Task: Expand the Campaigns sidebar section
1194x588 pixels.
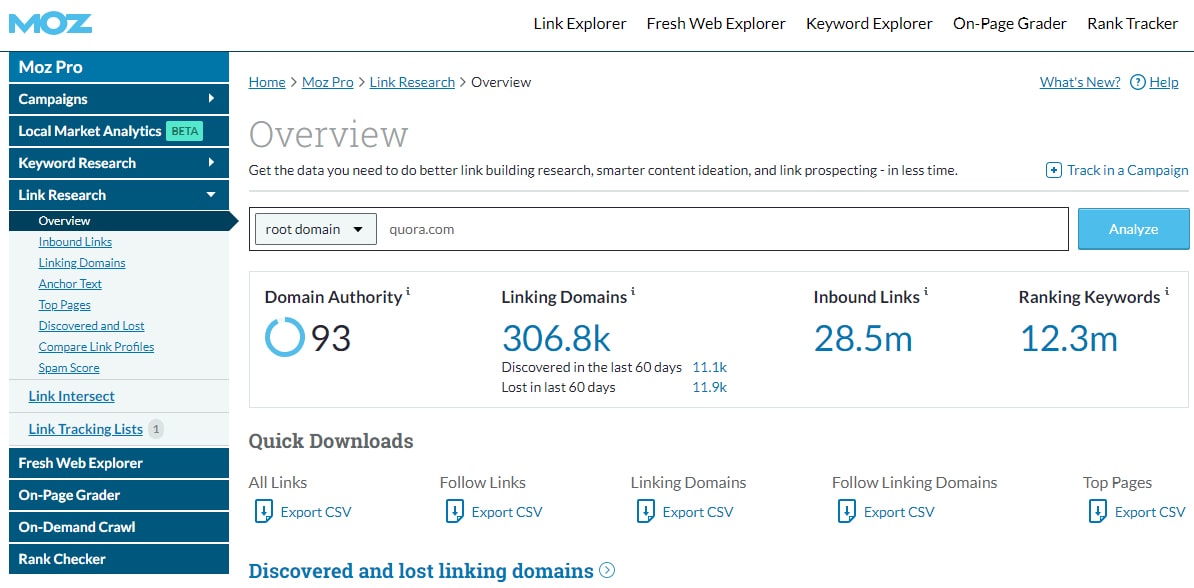Action: 118,98
